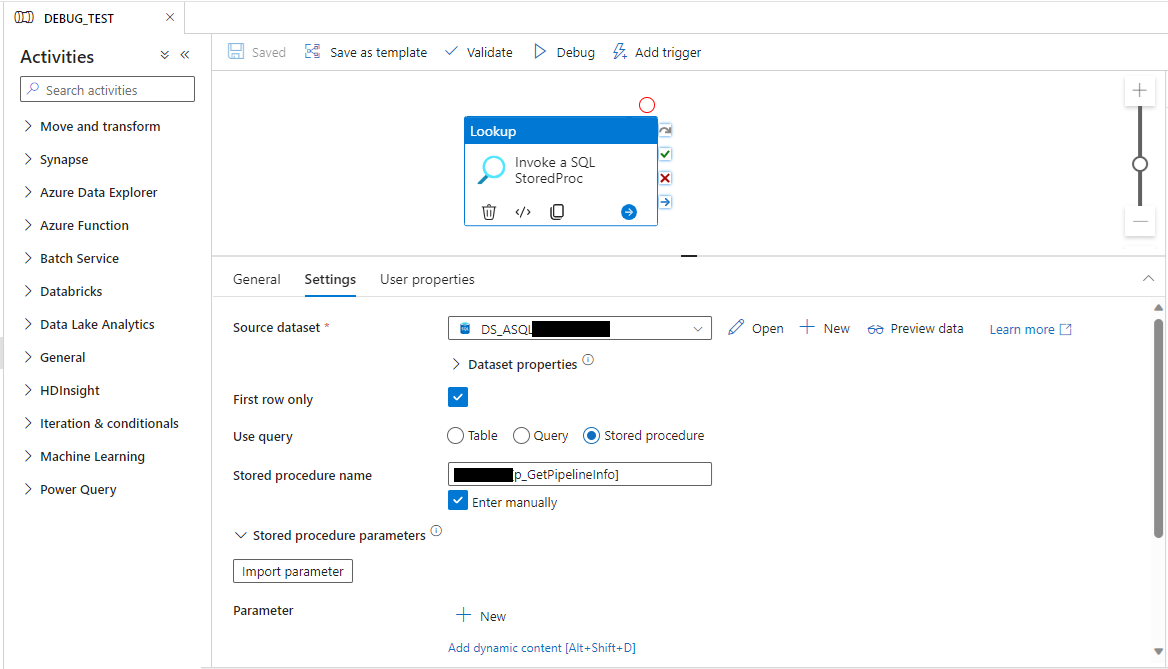1168x669 pixels.
Task: Switch to the Settings tab
Action: point(330,279)
